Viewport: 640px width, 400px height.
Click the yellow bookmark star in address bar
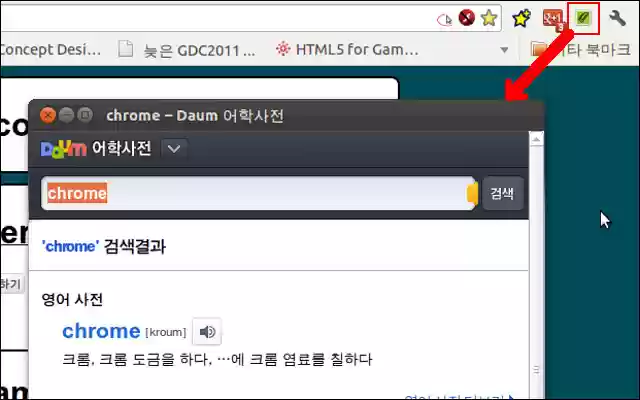click(489, 18)
